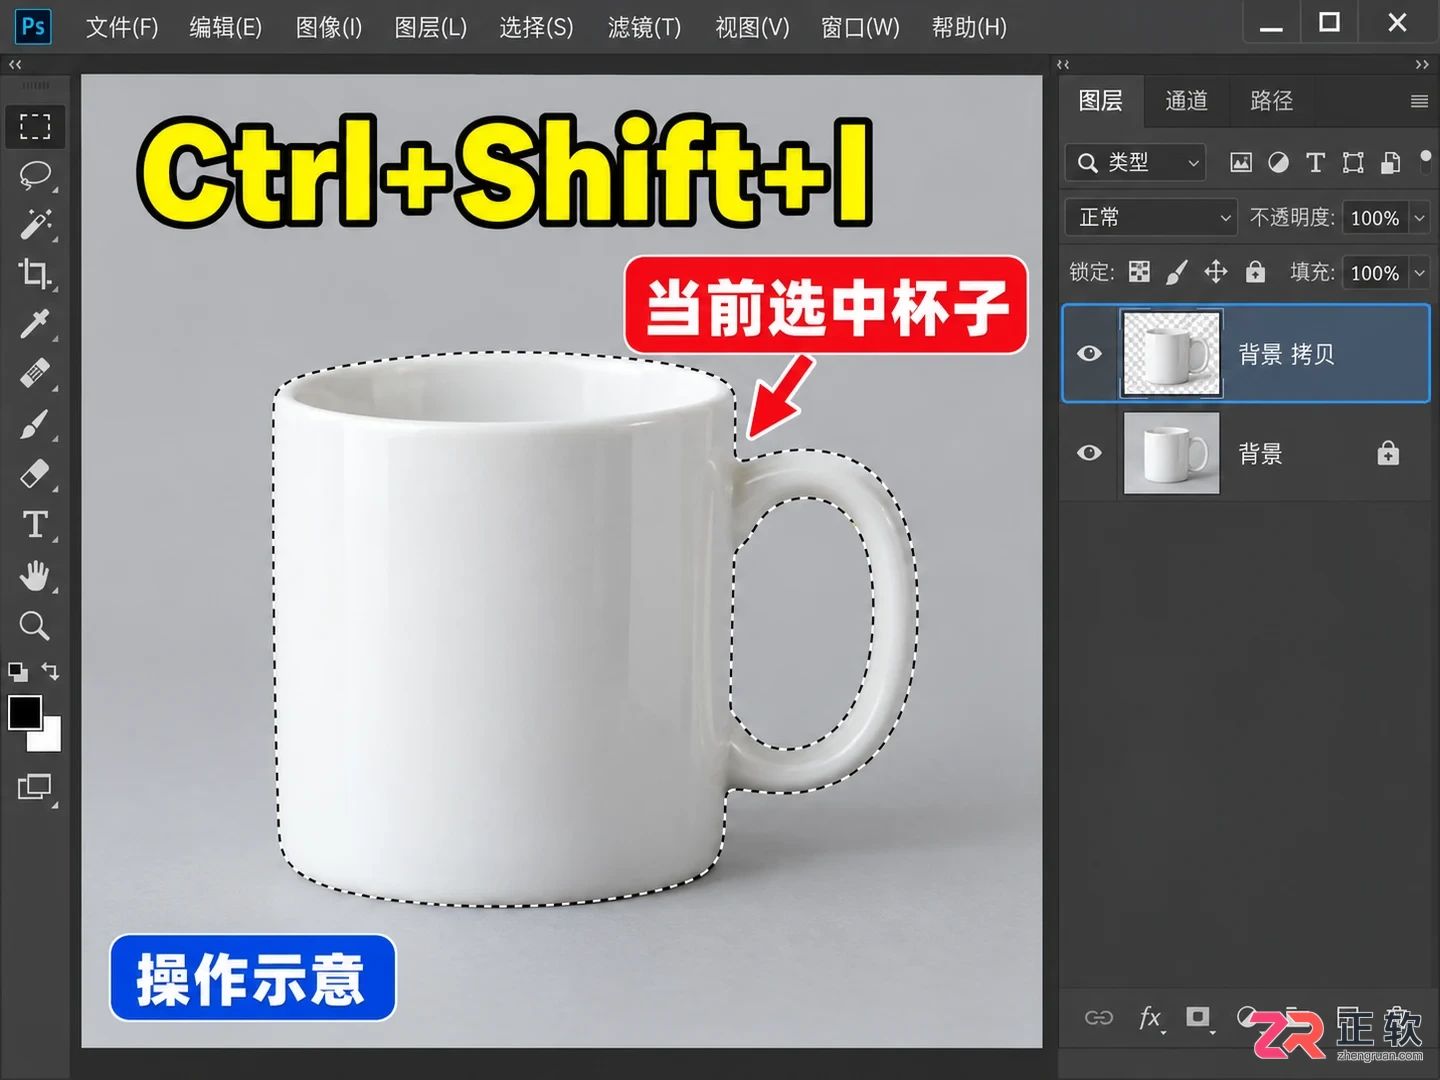
Task: Toggle lock position move icon
Action: [x=1216, y=272]
